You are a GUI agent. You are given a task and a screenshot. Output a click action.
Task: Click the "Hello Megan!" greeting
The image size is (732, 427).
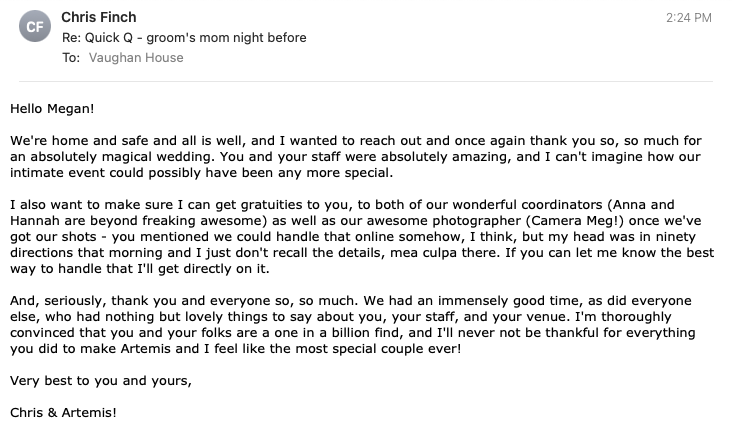52,107
